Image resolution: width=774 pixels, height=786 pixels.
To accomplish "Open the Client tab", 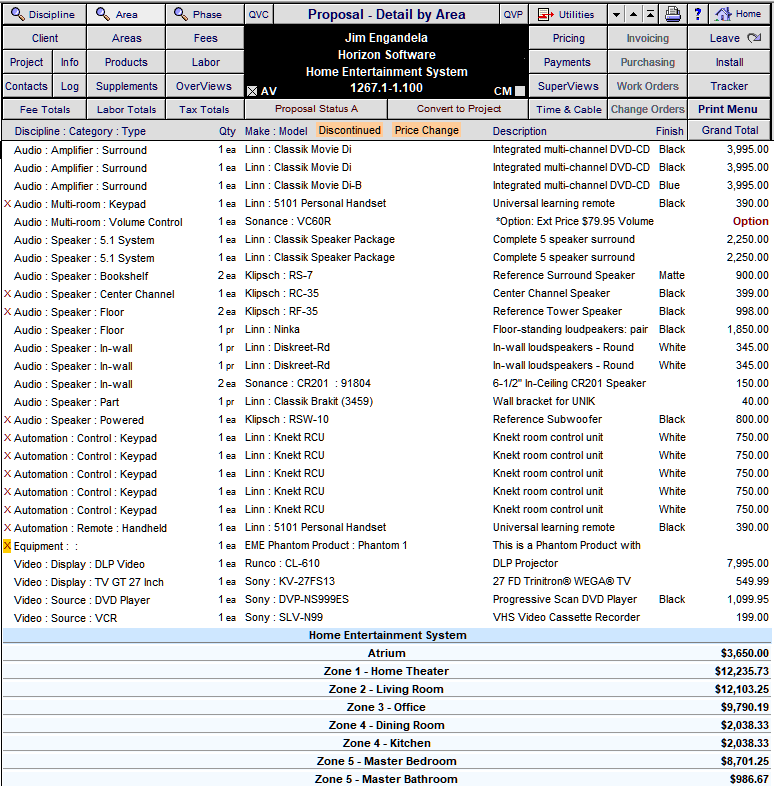I will [x=45, y=38].
